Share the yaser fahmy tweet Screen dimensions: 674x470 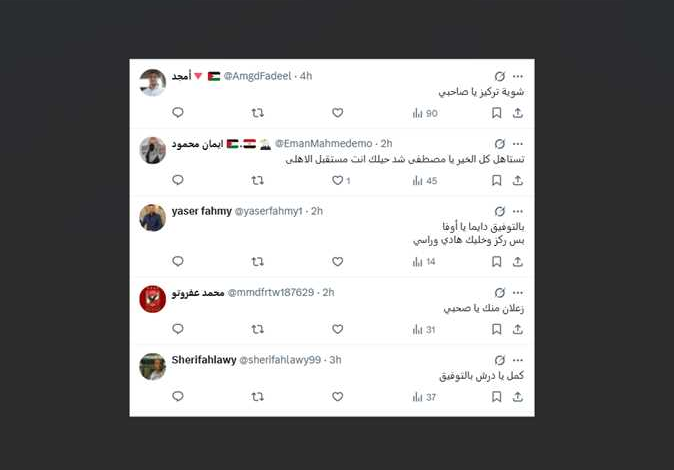pyautogui.click(x=518, y=261)
